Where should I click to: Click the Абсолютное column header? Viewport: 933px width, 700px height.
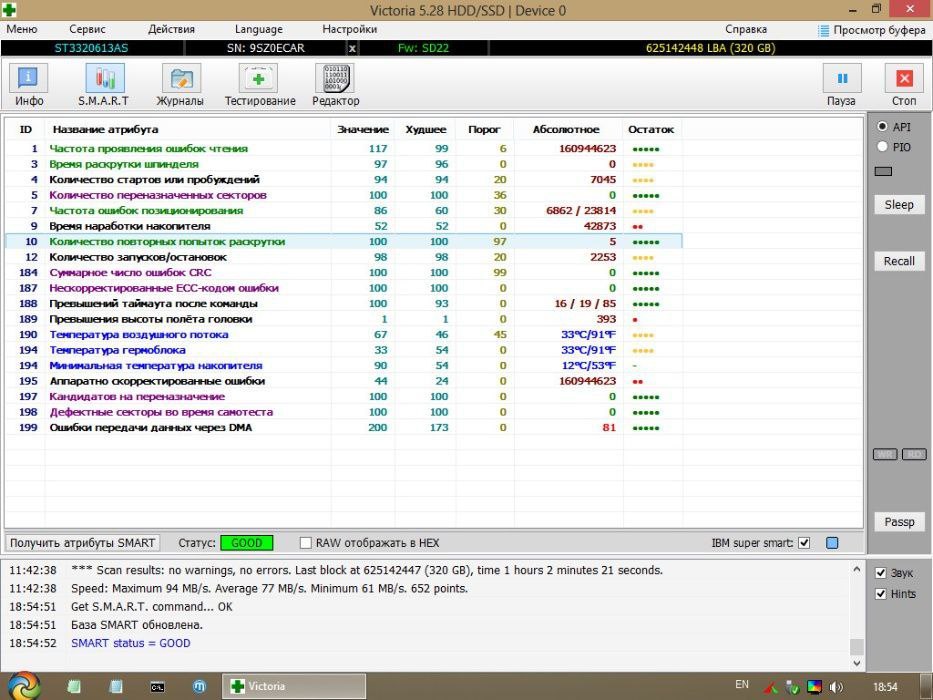pos(566,129)
